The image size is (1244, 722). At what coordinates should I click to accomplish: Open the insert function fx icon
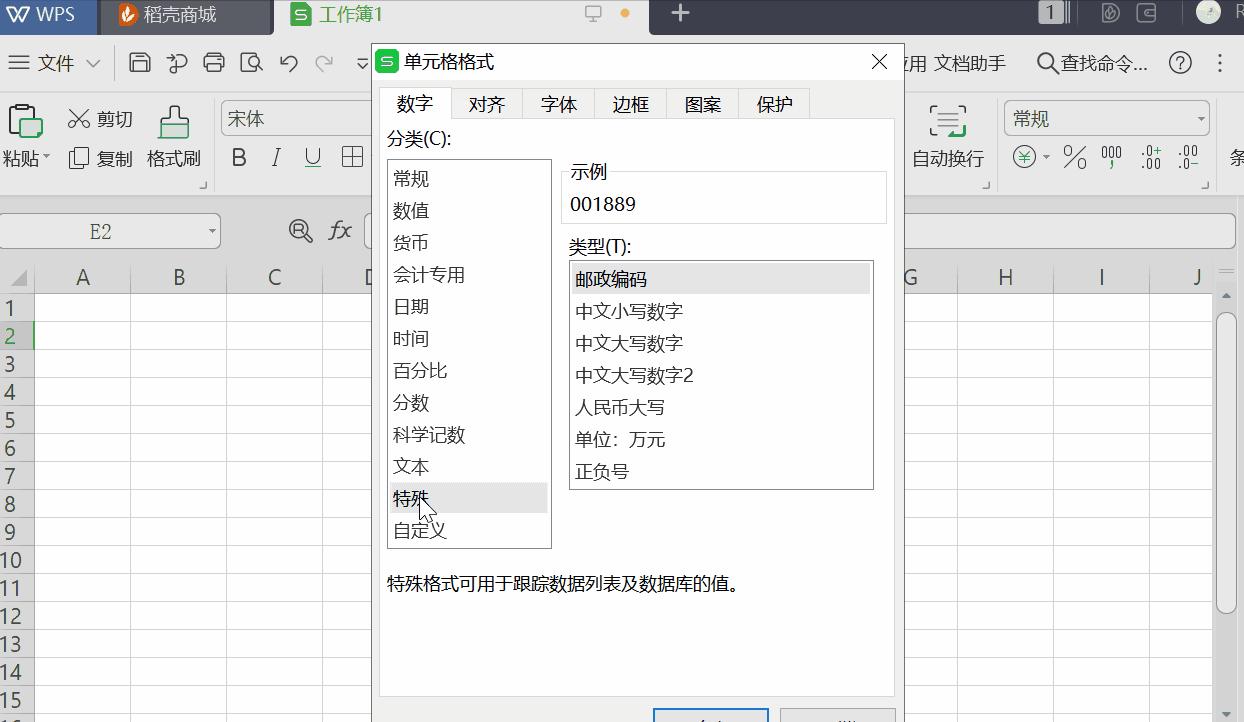coord(340,231)
